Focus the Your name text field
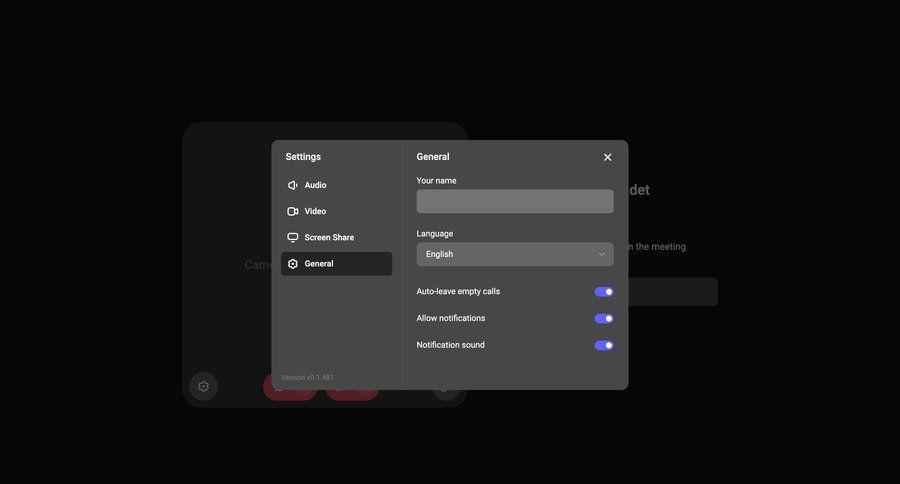The image size is (900, 484). click(515, 202)
